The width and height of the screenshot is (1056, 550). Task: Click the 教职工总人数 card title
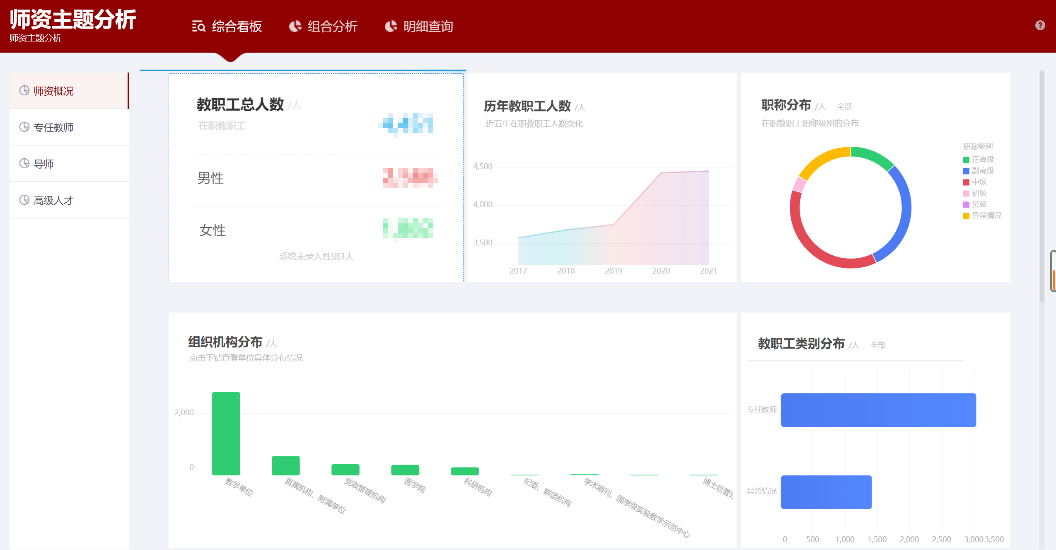[x=240, y=104]
